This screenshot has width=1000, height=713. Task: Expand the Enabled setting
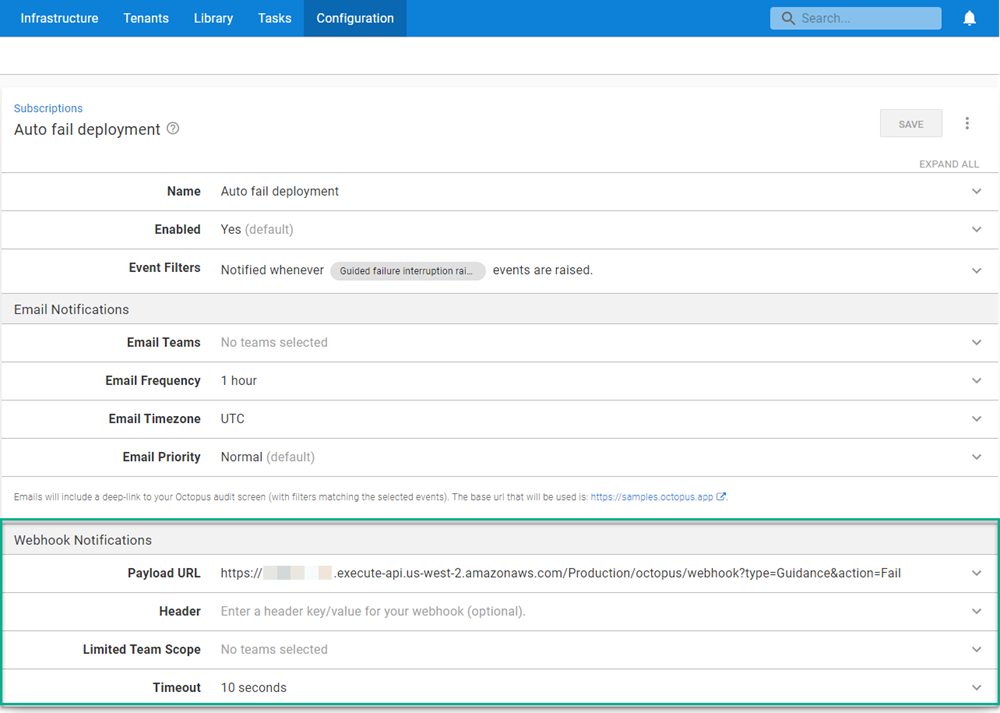click(977, 229)
